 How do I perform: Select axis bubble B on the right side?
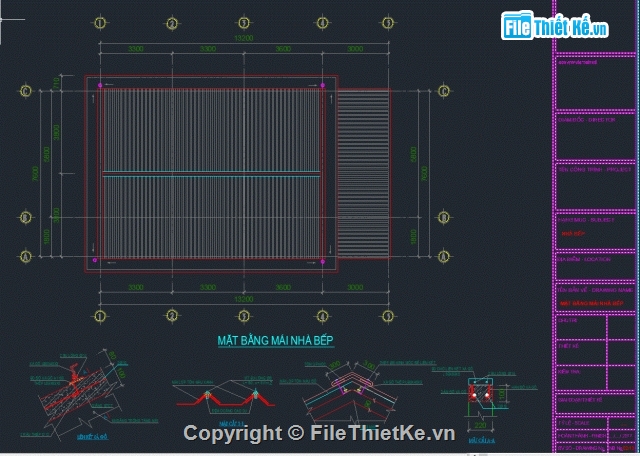(444, 218)
